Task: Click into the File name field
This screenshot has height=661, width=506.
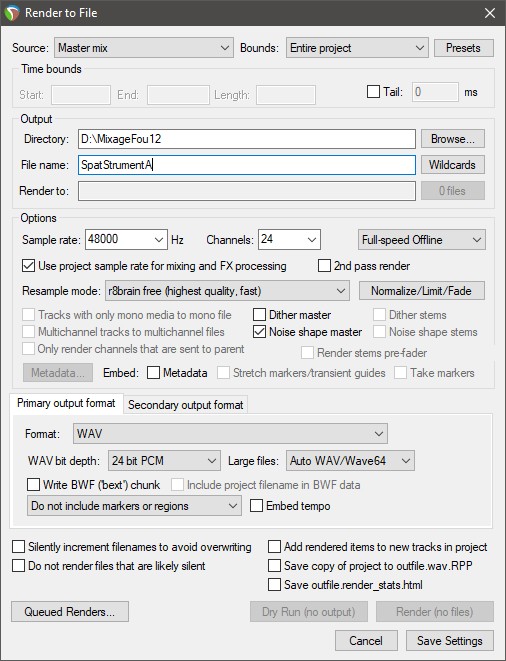Action: (247, 165)
